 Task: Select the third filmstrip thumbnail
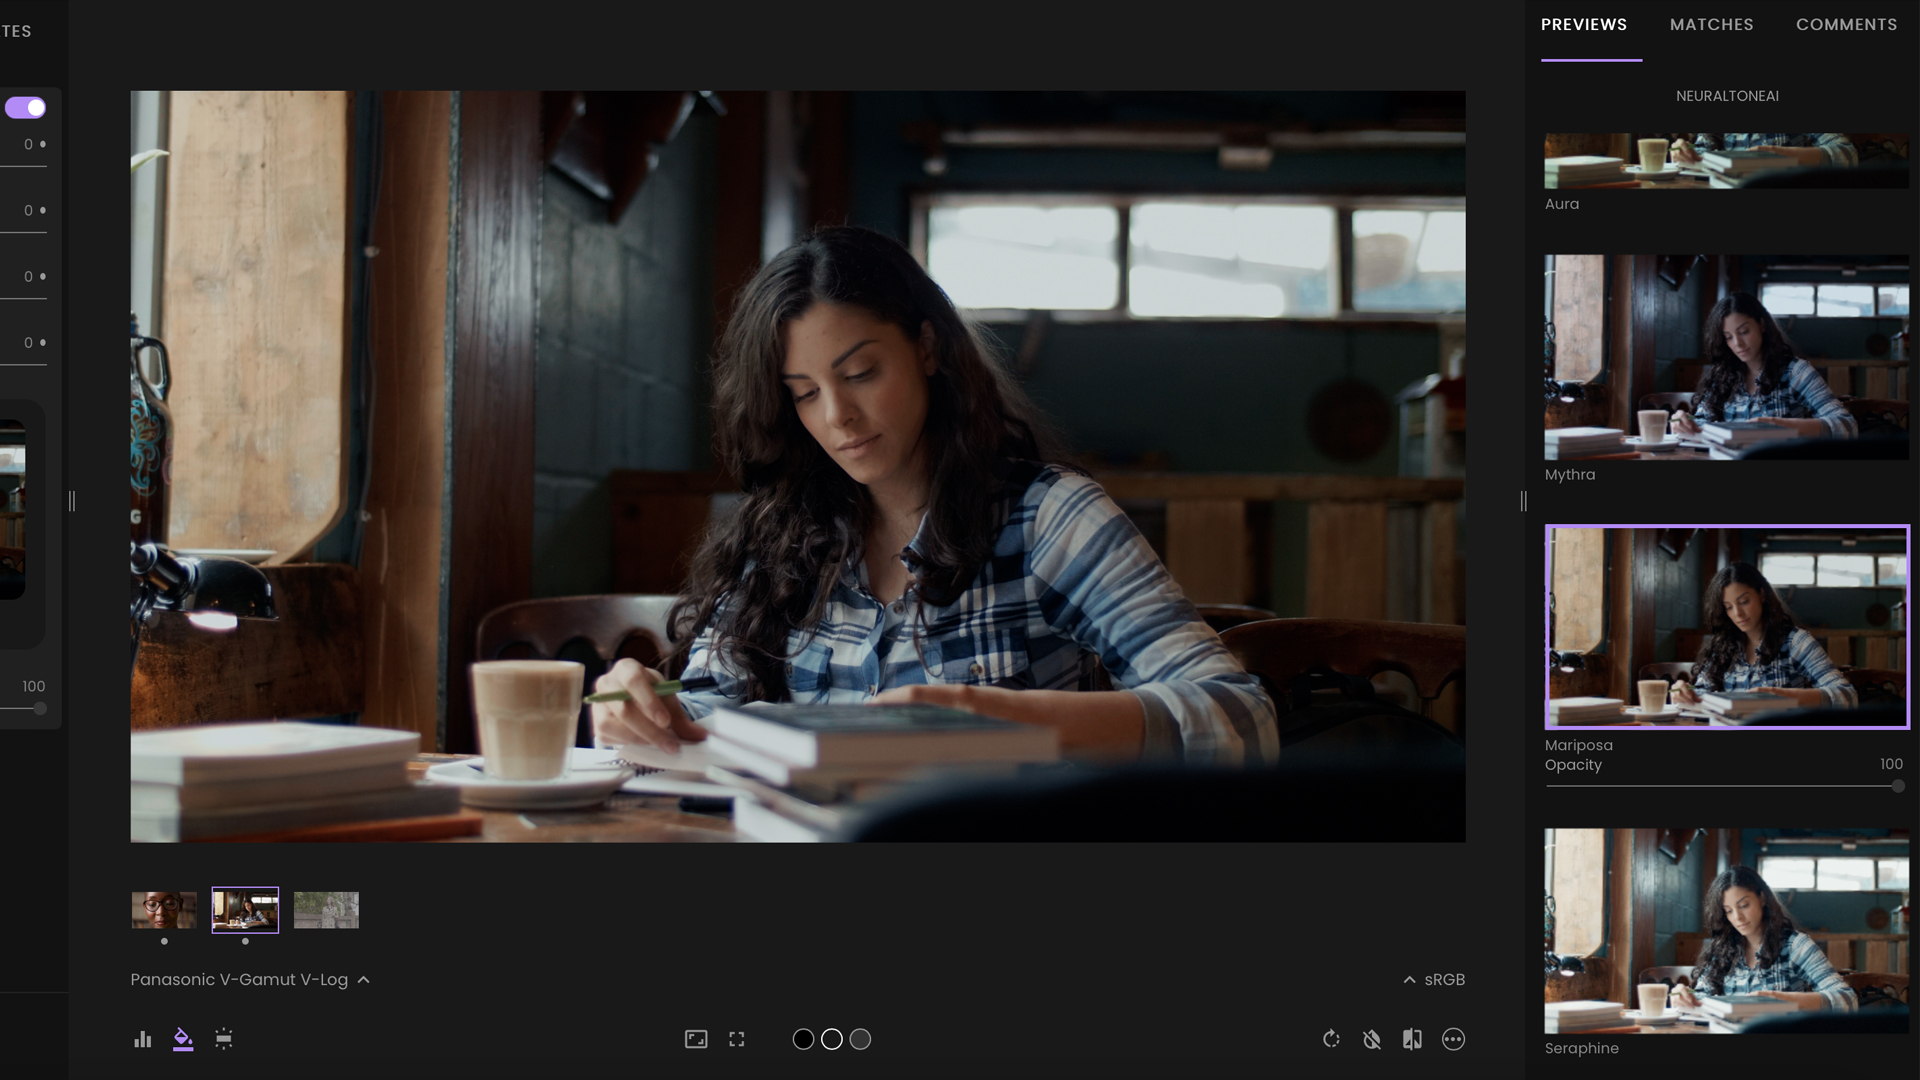click(326, 909)
